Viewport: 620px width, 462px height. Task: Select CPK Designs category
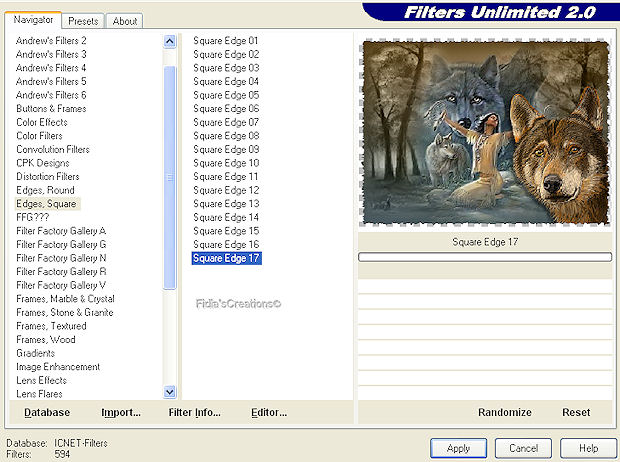coord(43,163)
